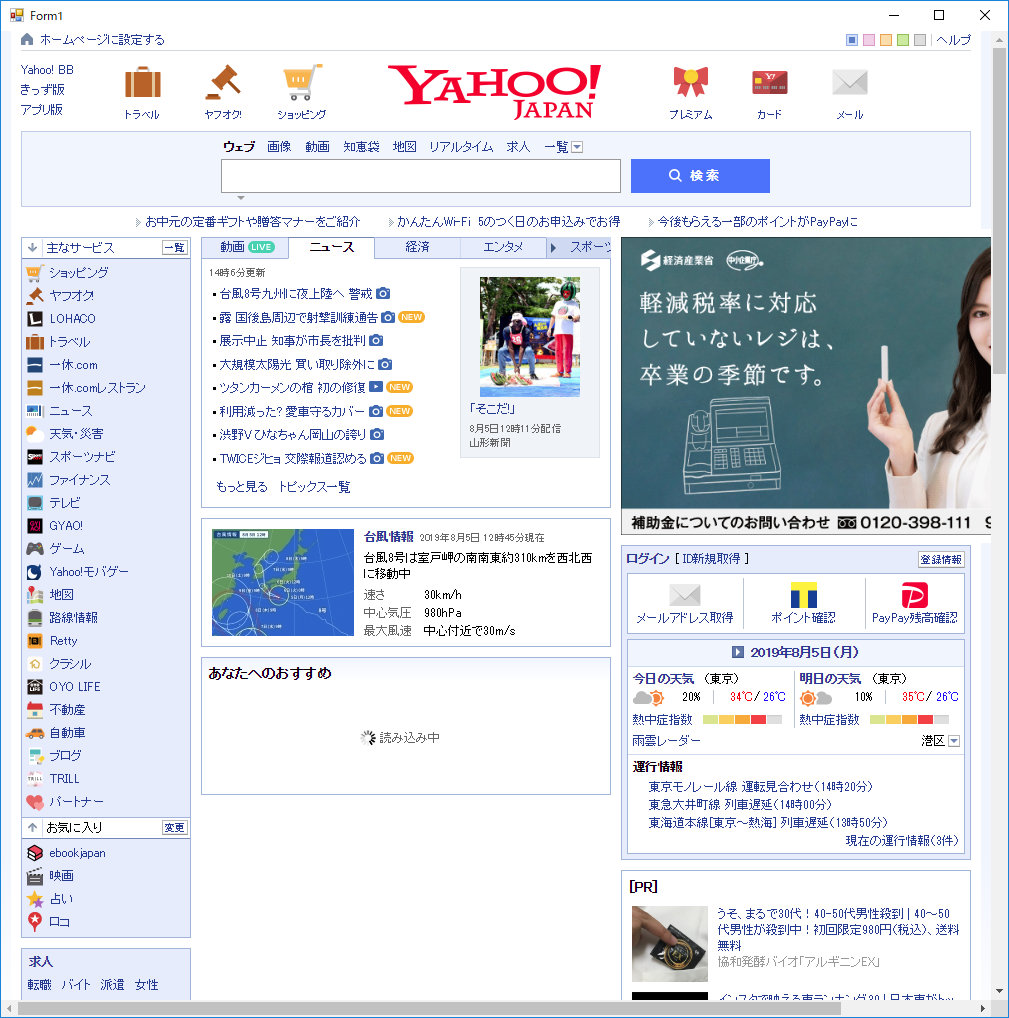Open the watermelon festival news photo thumbnail
The height and width of the screenshot is (1018, 1009).
coord(530,337)
